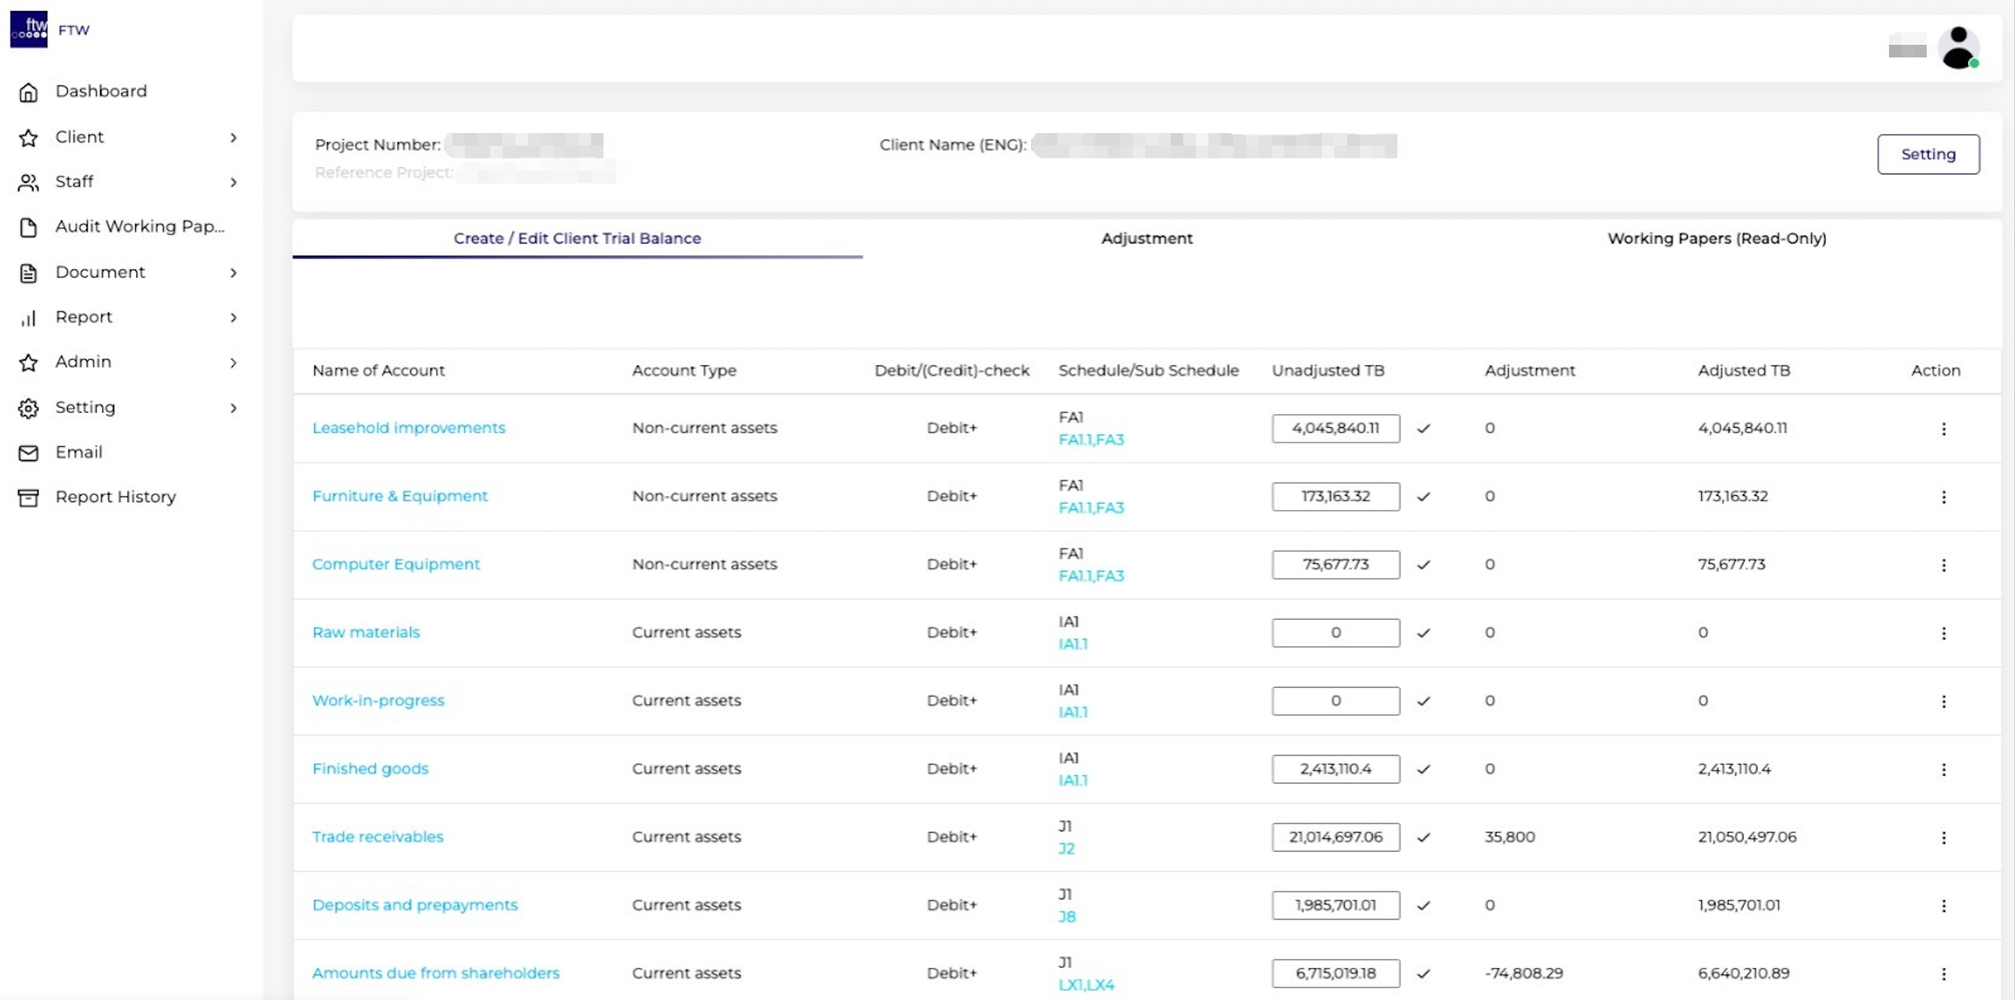
Task: Open the user profile avatar
Action: coord(1957,47)
